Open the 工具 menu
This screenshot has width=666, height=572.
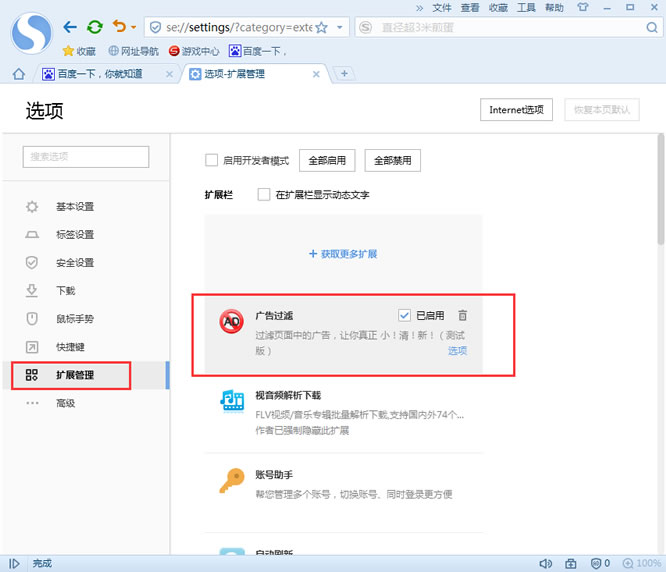coord(525,7)
